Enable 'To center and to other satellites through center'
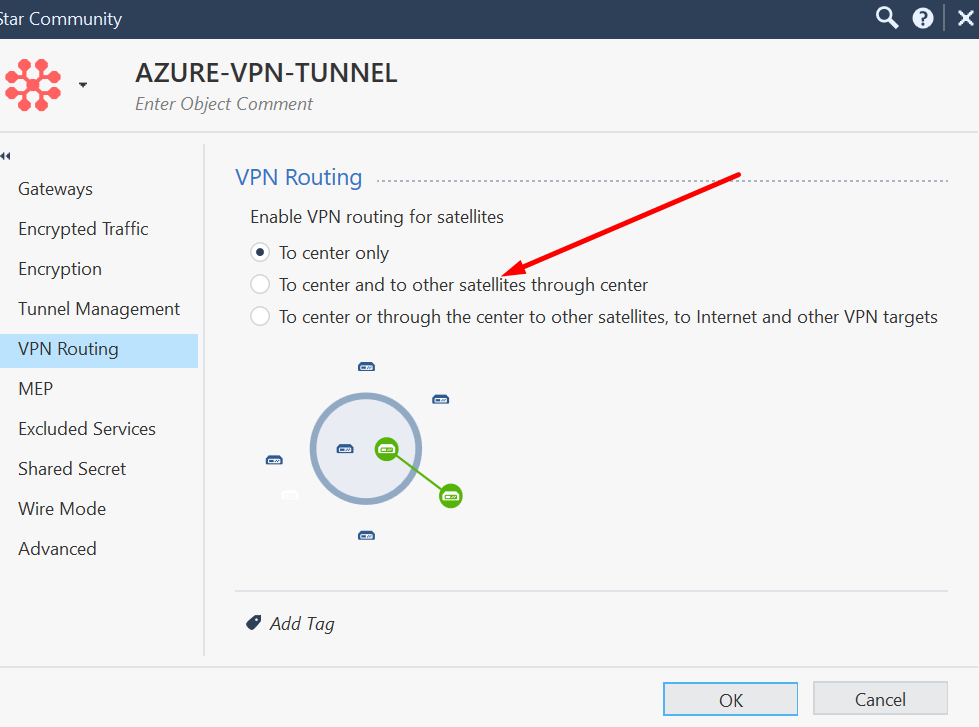Viewport: 979px width, 727px height. pyautogui.click(x=260, y=284)
